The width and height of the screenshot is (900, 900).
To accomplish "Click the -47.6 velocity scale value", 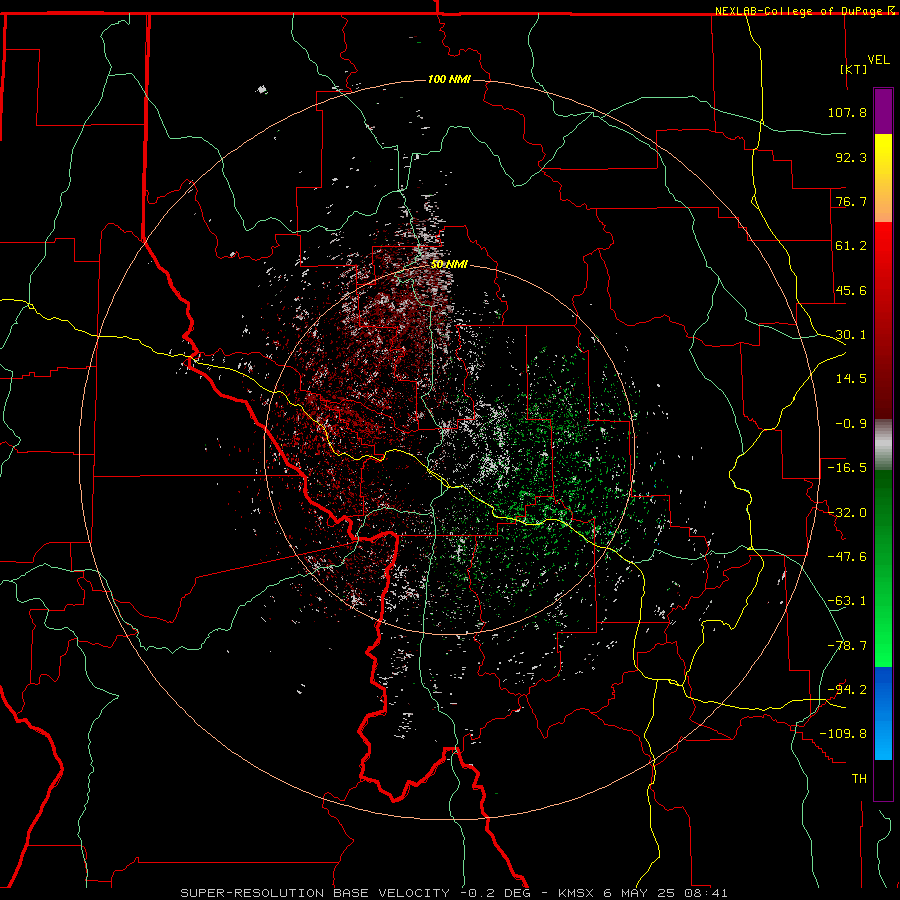I will click(847, 557).
